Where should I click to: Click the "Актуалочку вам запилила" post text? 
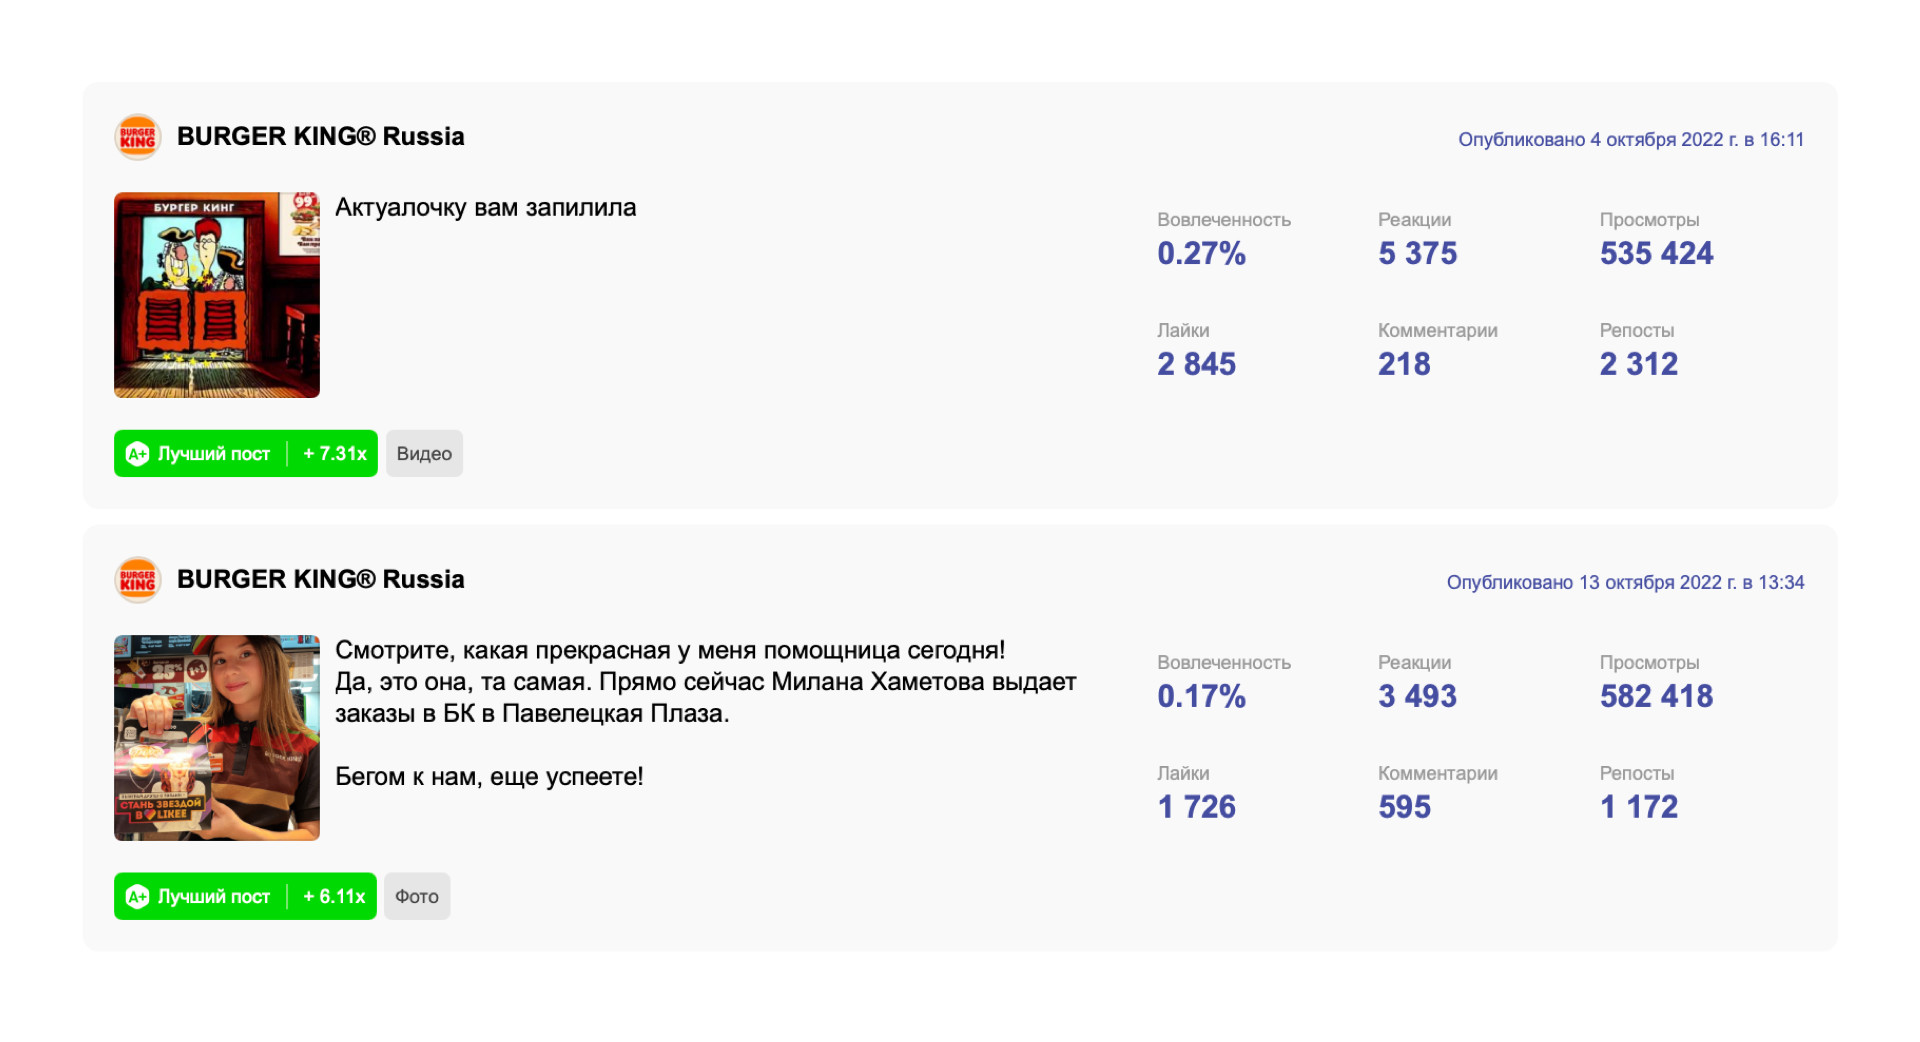click(485, 208)
